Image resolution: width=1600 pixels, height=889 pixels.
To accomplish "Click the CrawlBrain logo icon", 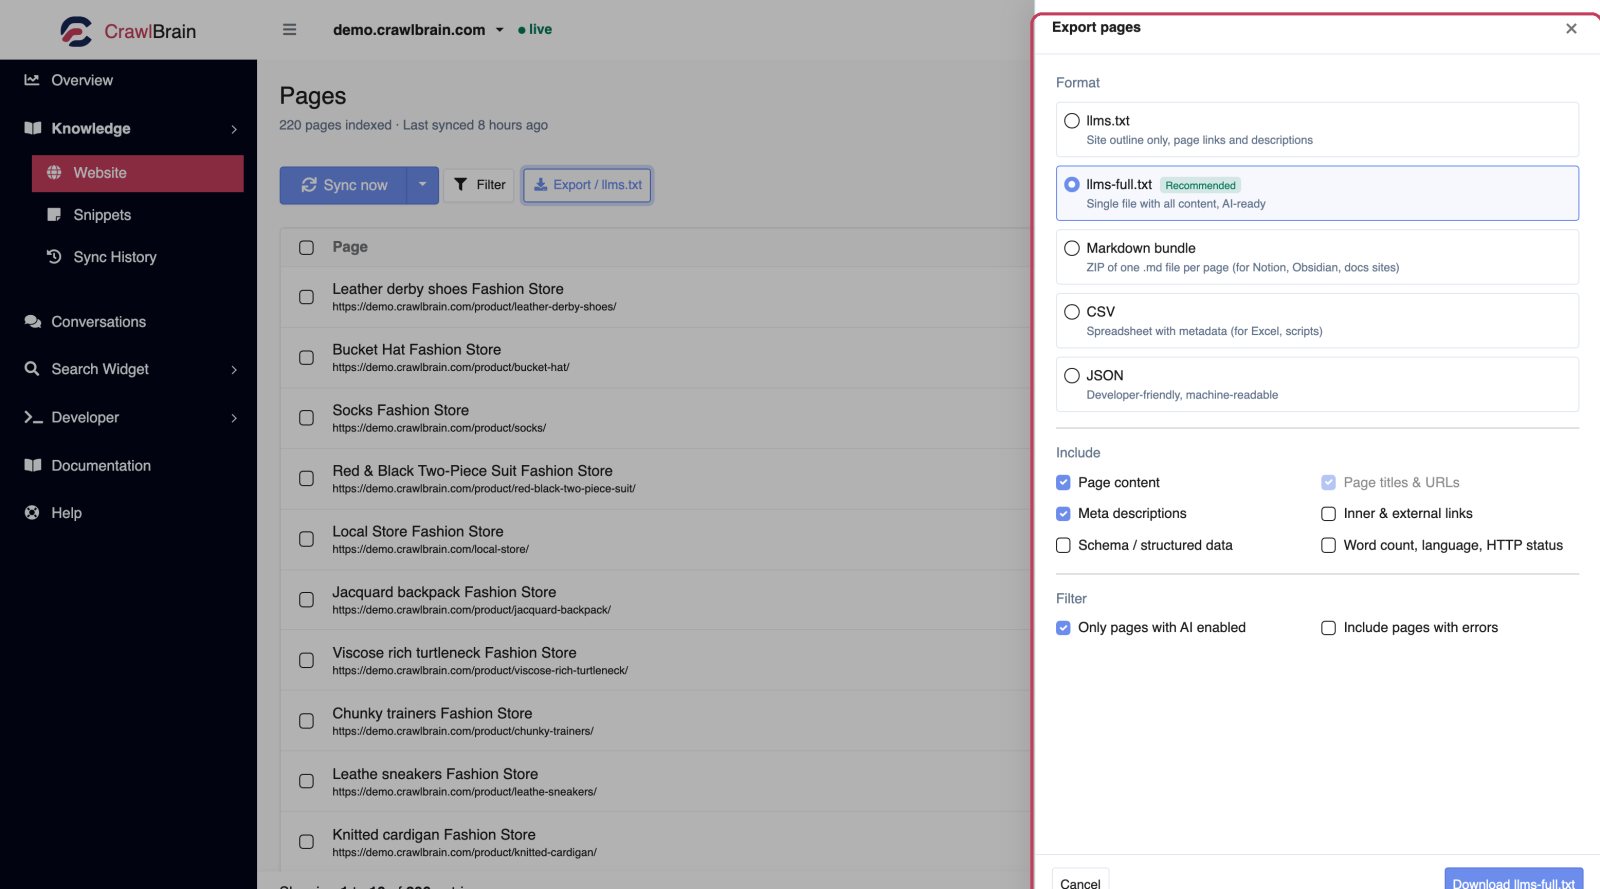I will (76, 31).
